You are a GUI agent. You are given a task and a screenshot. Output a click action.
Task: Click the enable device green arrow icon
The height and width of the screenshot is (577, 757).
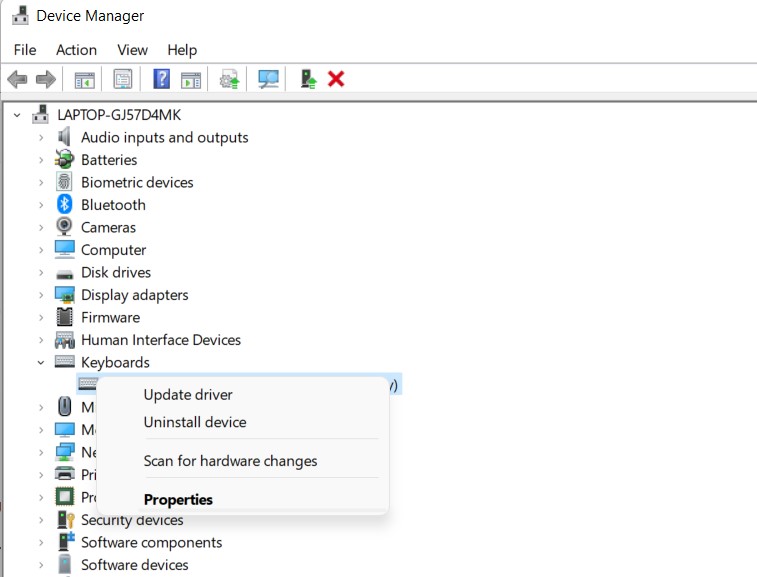click(308, 78)
